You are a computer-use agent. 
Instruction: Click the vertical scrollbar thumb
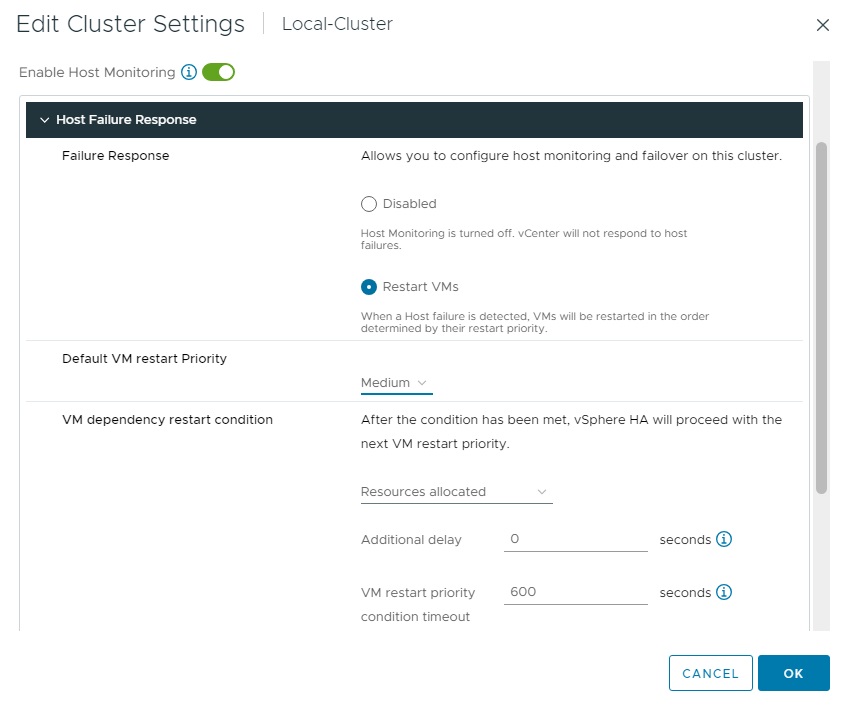(821, 317)
